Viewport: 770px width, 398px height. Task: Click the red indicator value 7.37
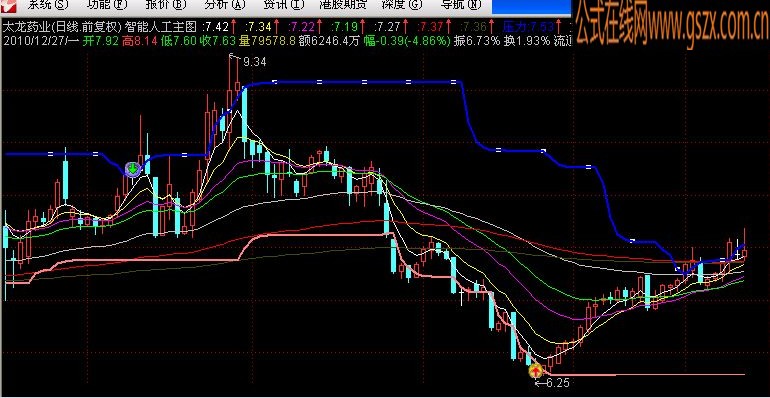[429, 26]
